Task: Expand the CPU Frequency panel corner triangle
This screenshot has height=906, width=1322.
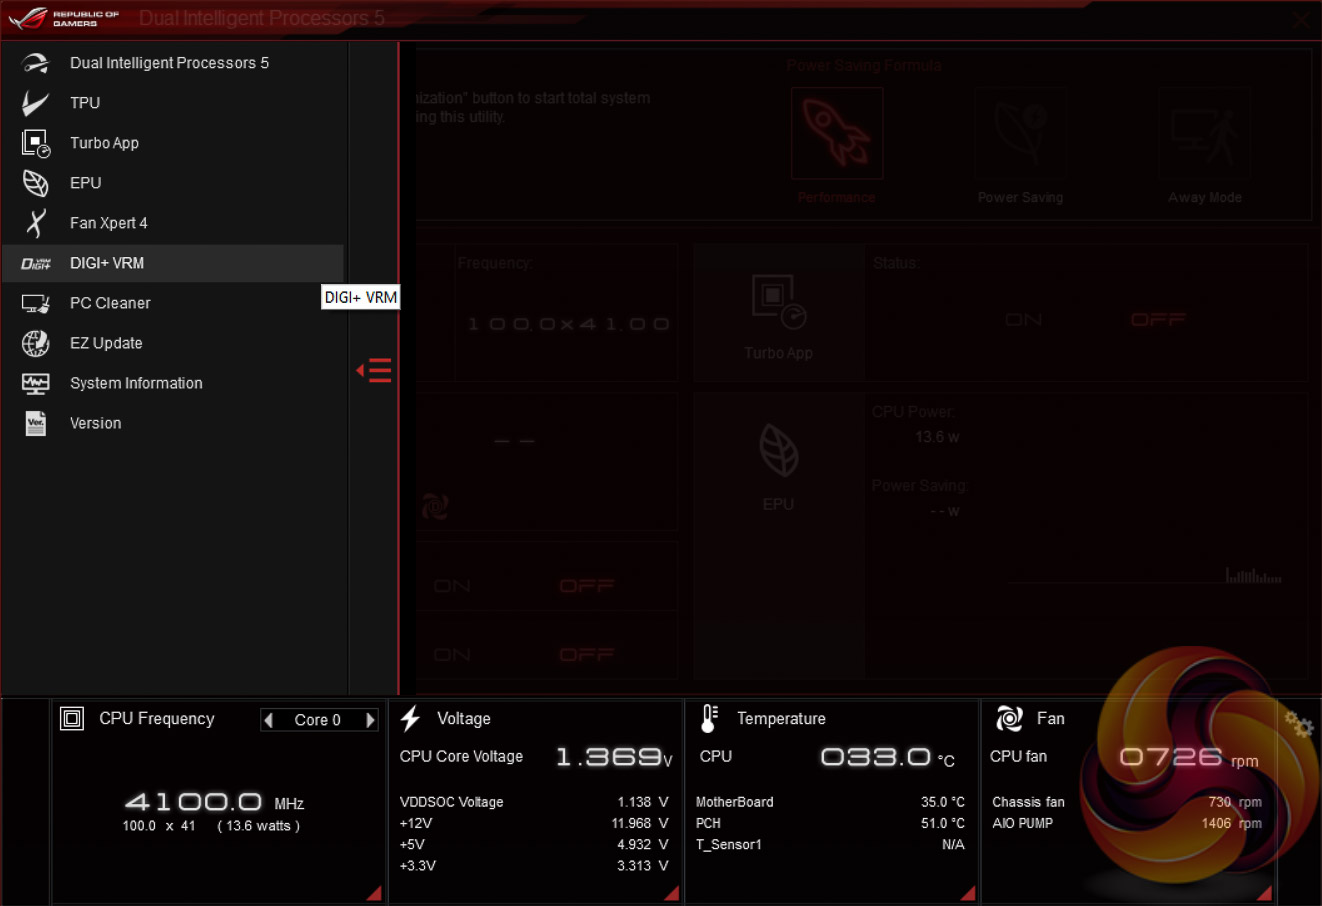Action: click(x=374, y=893)
